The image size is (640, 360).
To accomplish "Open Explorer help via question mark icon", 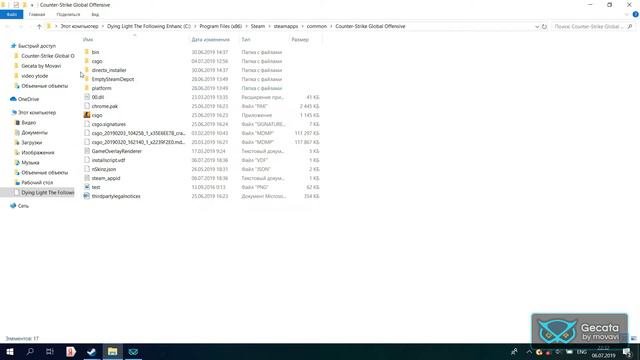I will (636, 14).
